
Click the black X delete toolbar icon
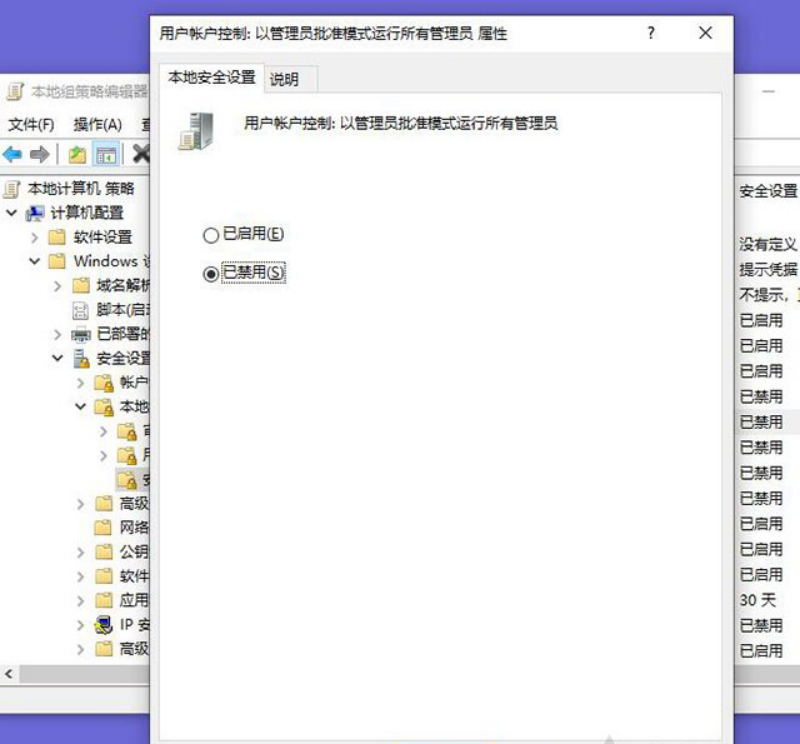coord(140,154)
